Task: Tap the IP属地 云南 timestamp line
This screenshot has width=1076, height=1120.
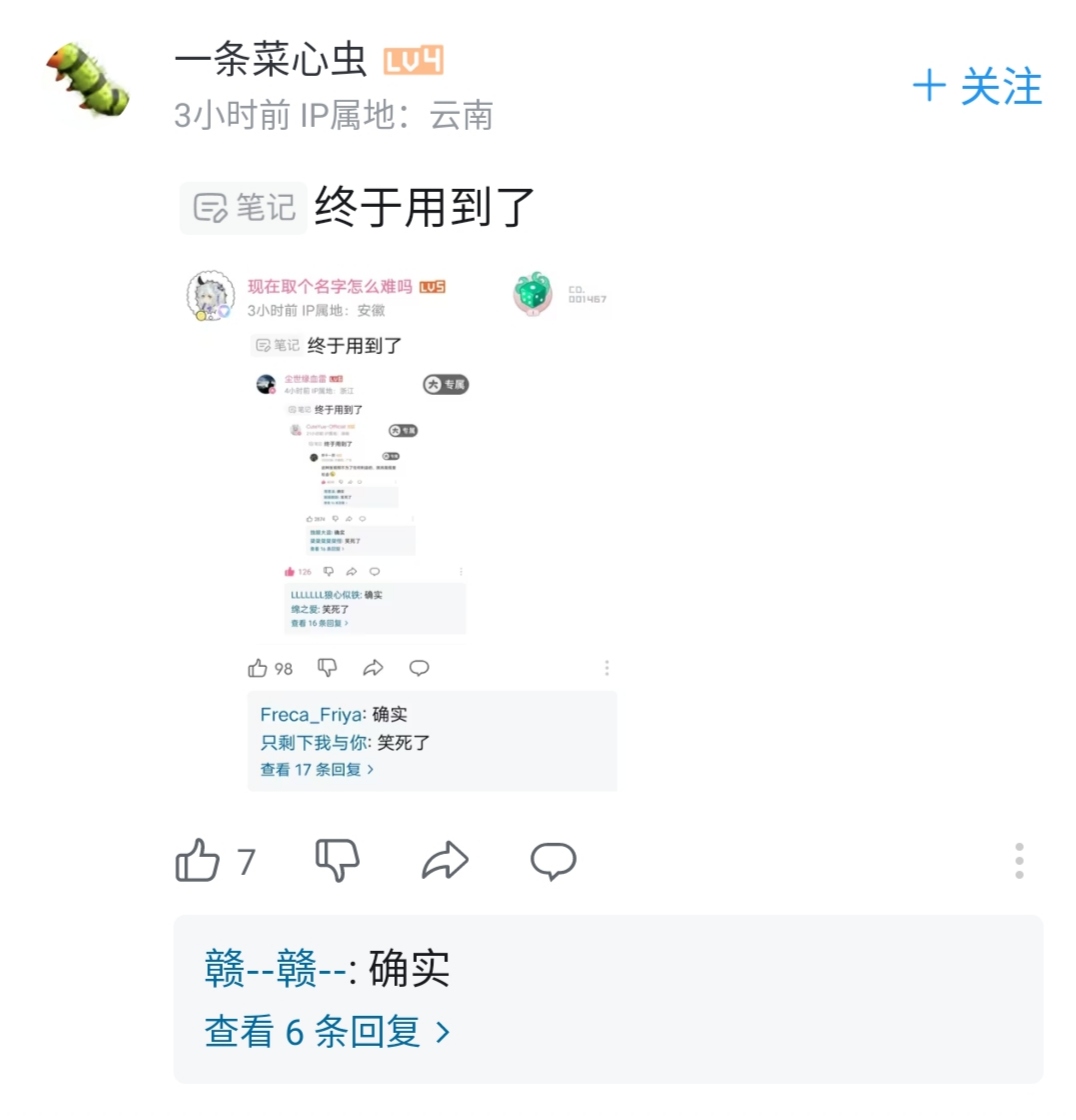Action: (x=334, y=115)
